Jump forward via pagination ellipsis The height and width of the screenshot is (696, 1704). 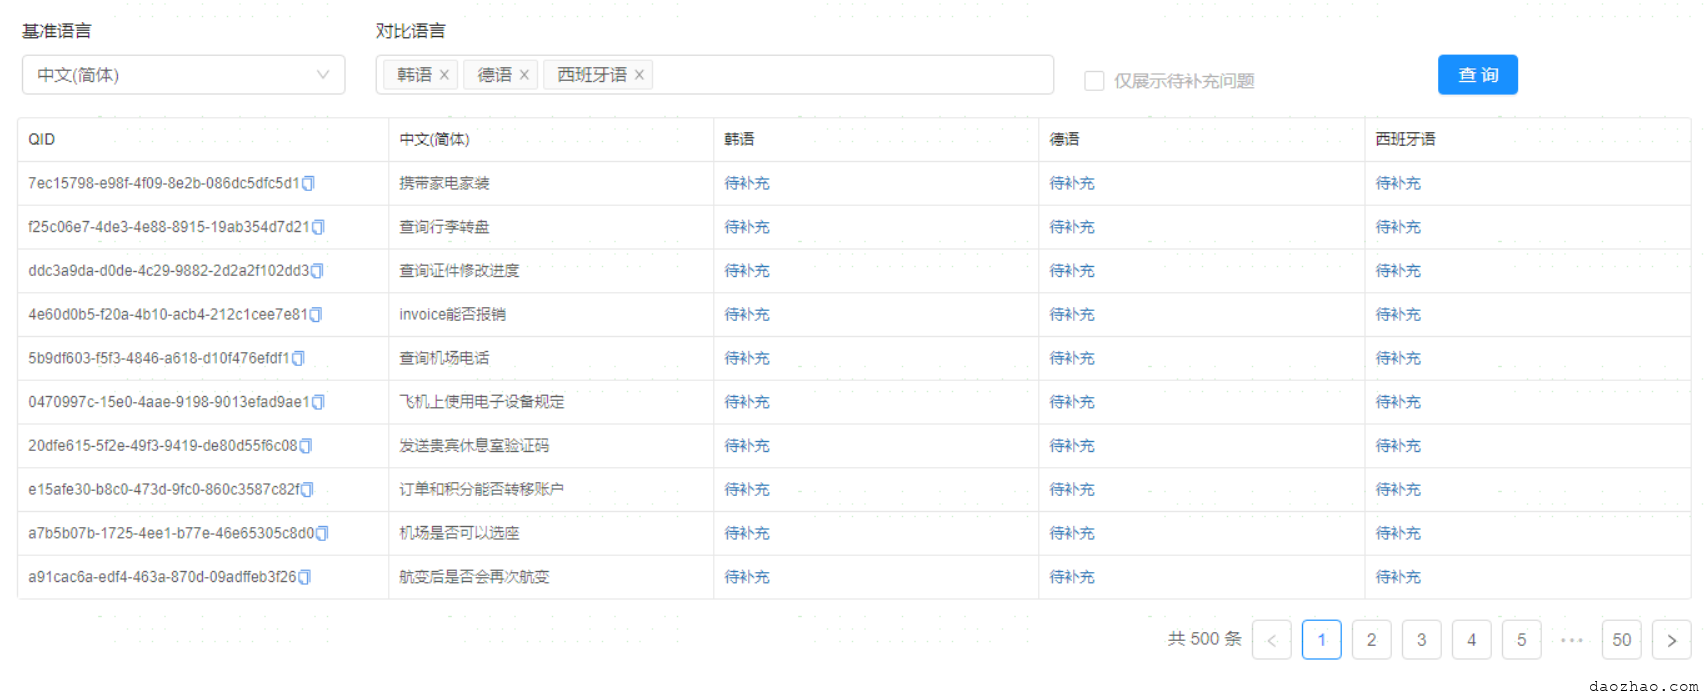[1572, 640]
